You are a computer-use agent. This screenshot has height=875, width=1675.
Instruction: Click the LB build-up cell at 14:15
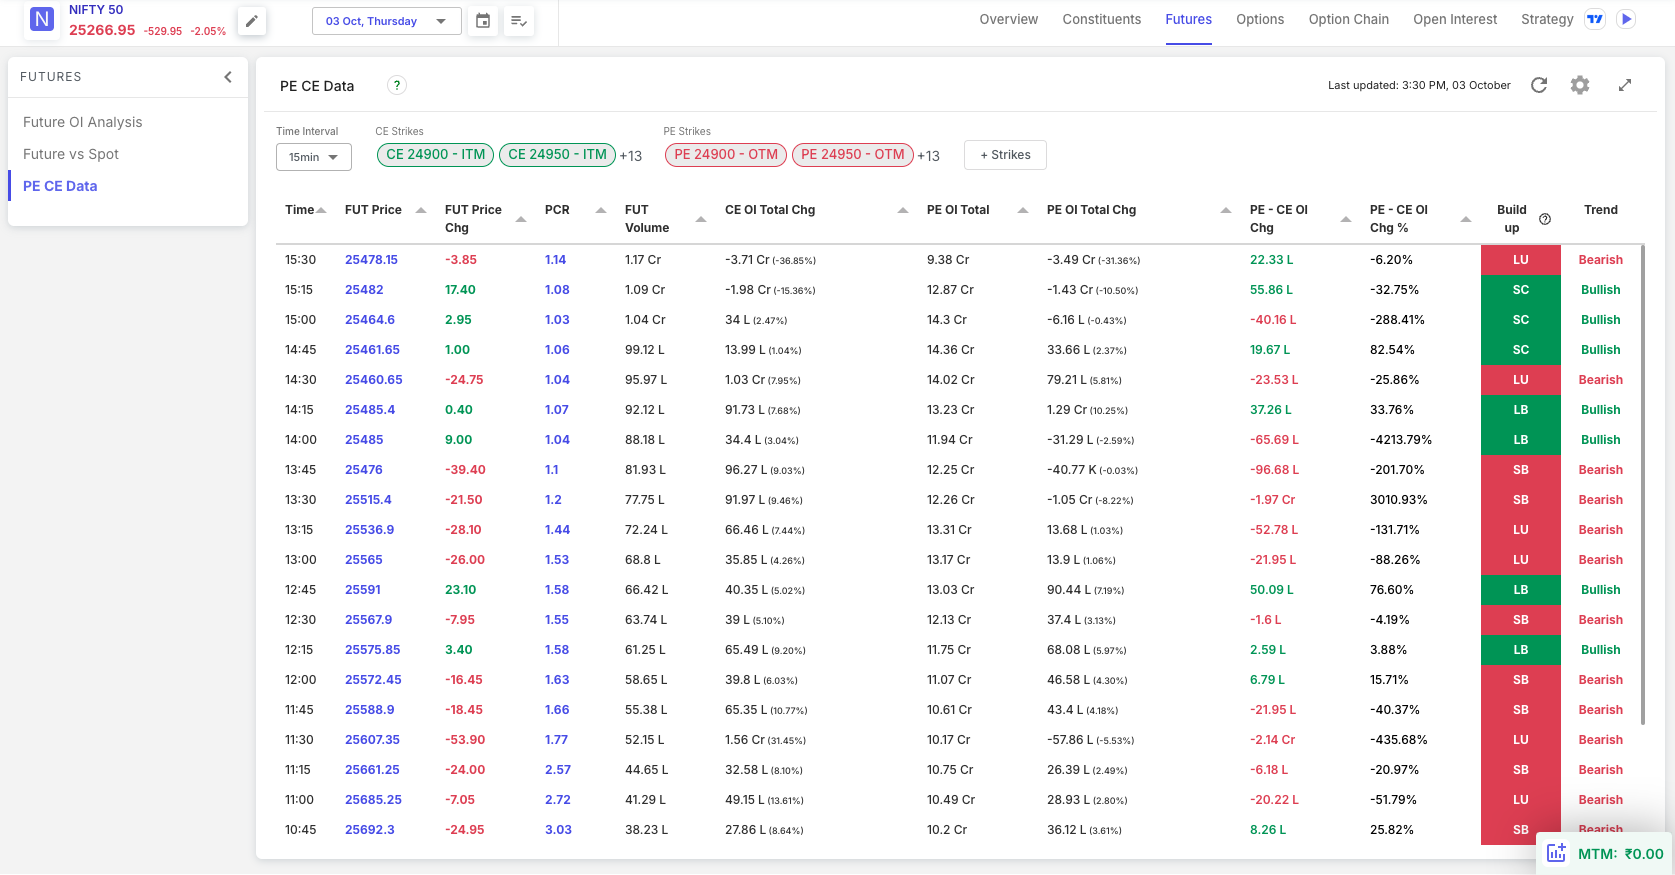pyautogui.click(x=1520, y=410)
